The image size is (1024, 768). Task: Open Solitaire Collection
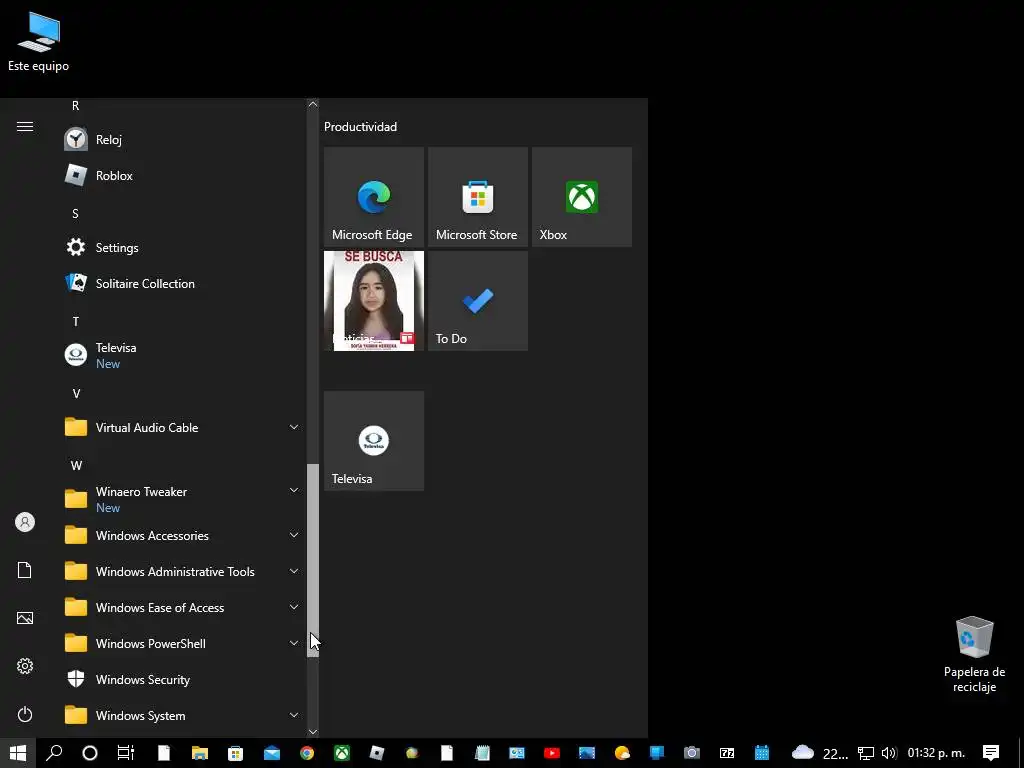pos(183,283)
